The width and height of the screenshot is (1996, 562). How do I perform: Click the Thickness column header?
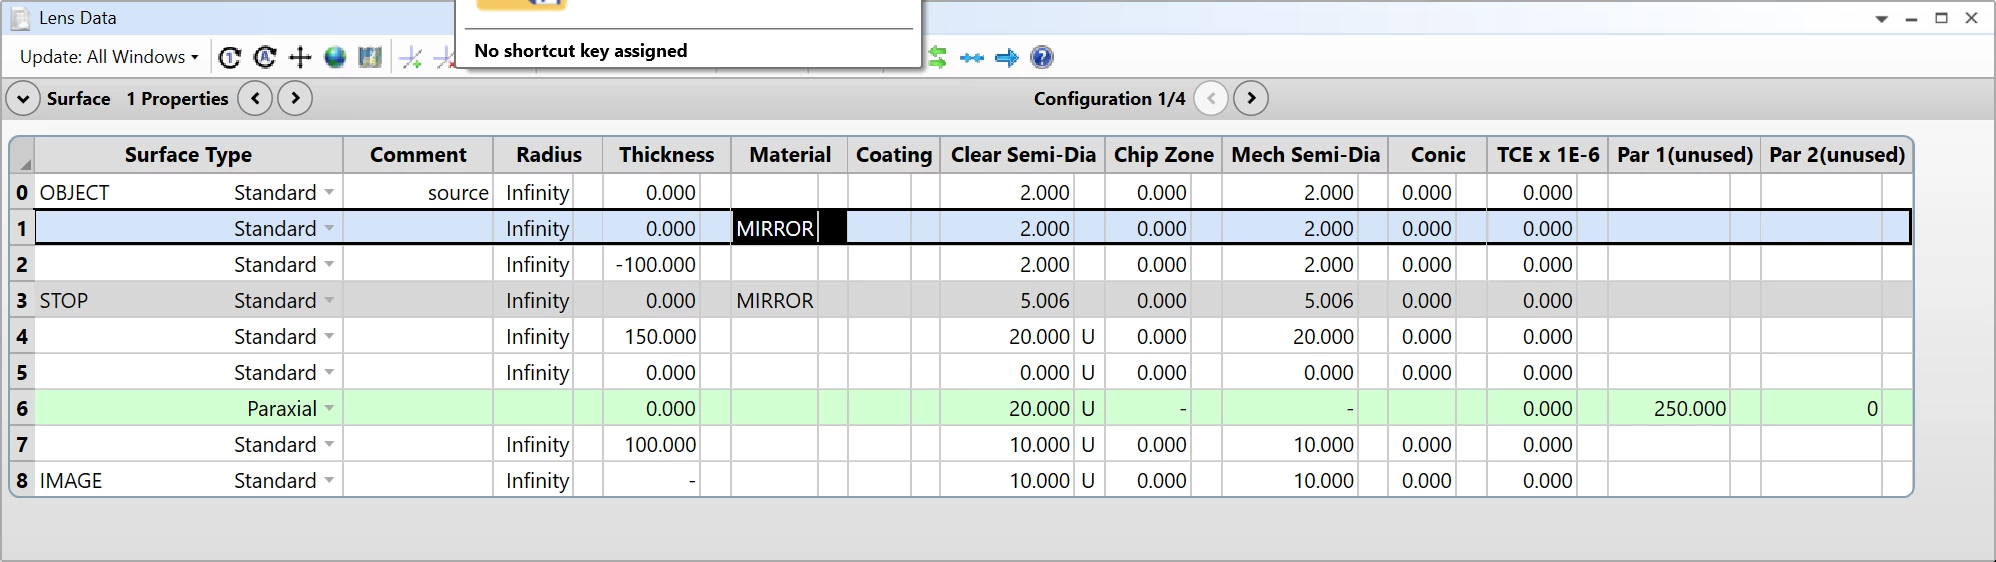tap(666, 155)
